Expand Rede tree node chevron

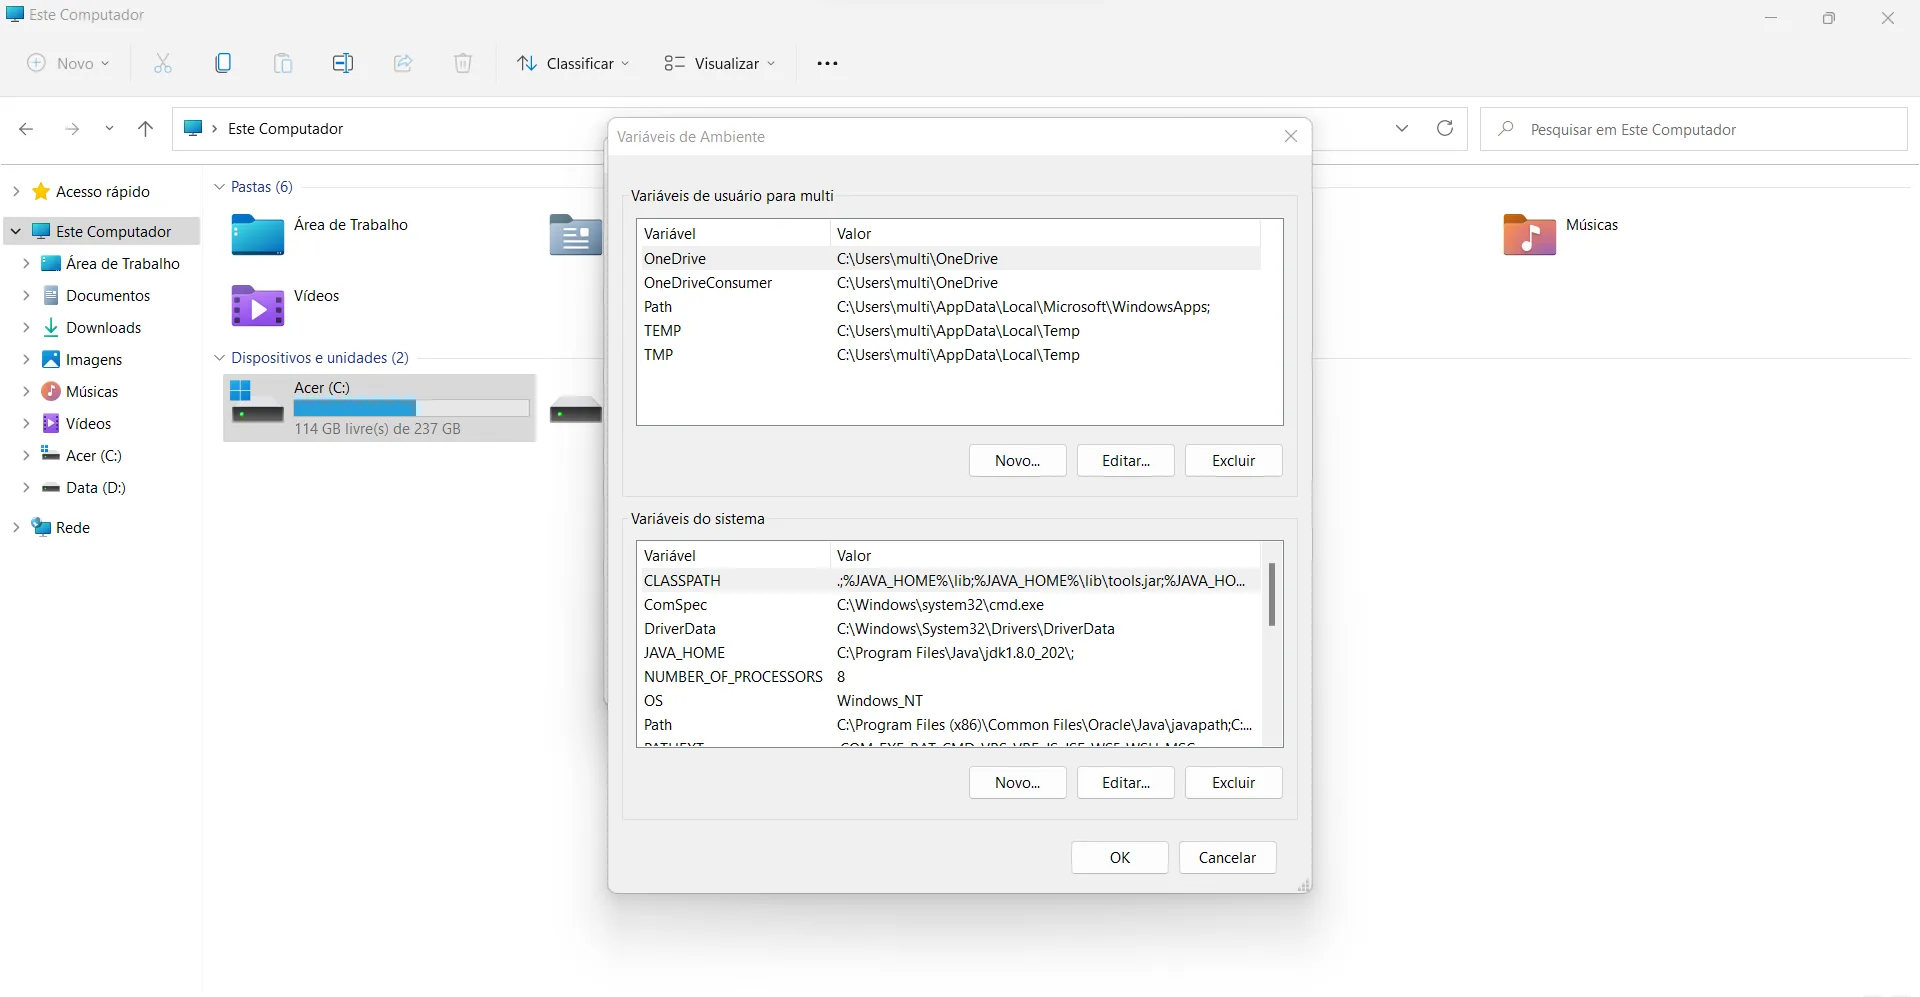tap(16, 527)
